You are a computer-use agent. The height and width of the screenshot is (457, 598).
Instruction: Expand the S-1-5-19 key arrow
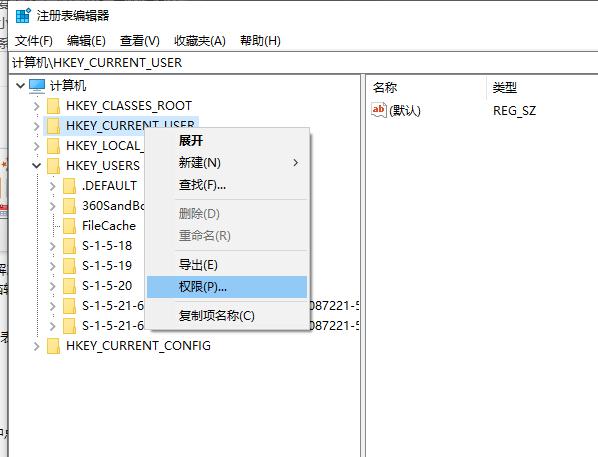53,266
